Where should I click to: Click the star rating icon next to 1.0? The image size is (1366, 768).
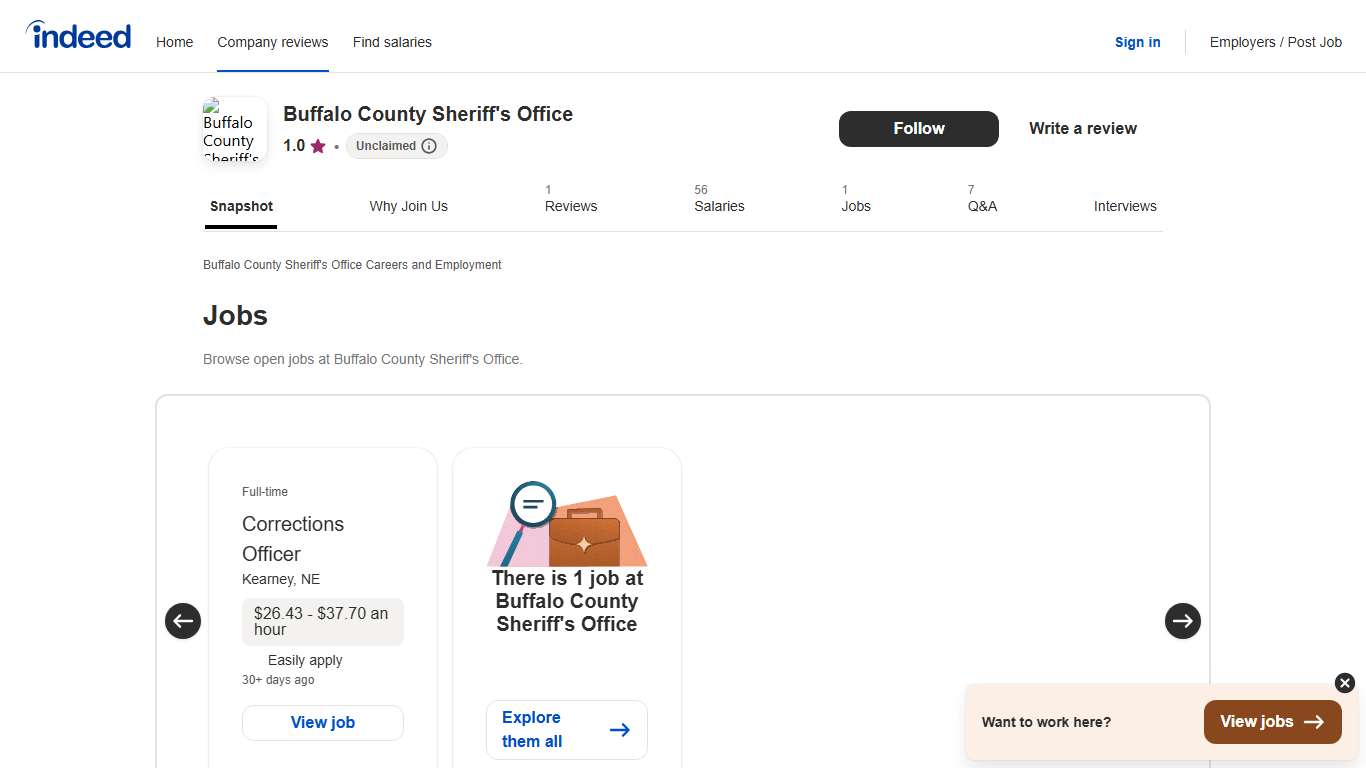tap(317, 146)
